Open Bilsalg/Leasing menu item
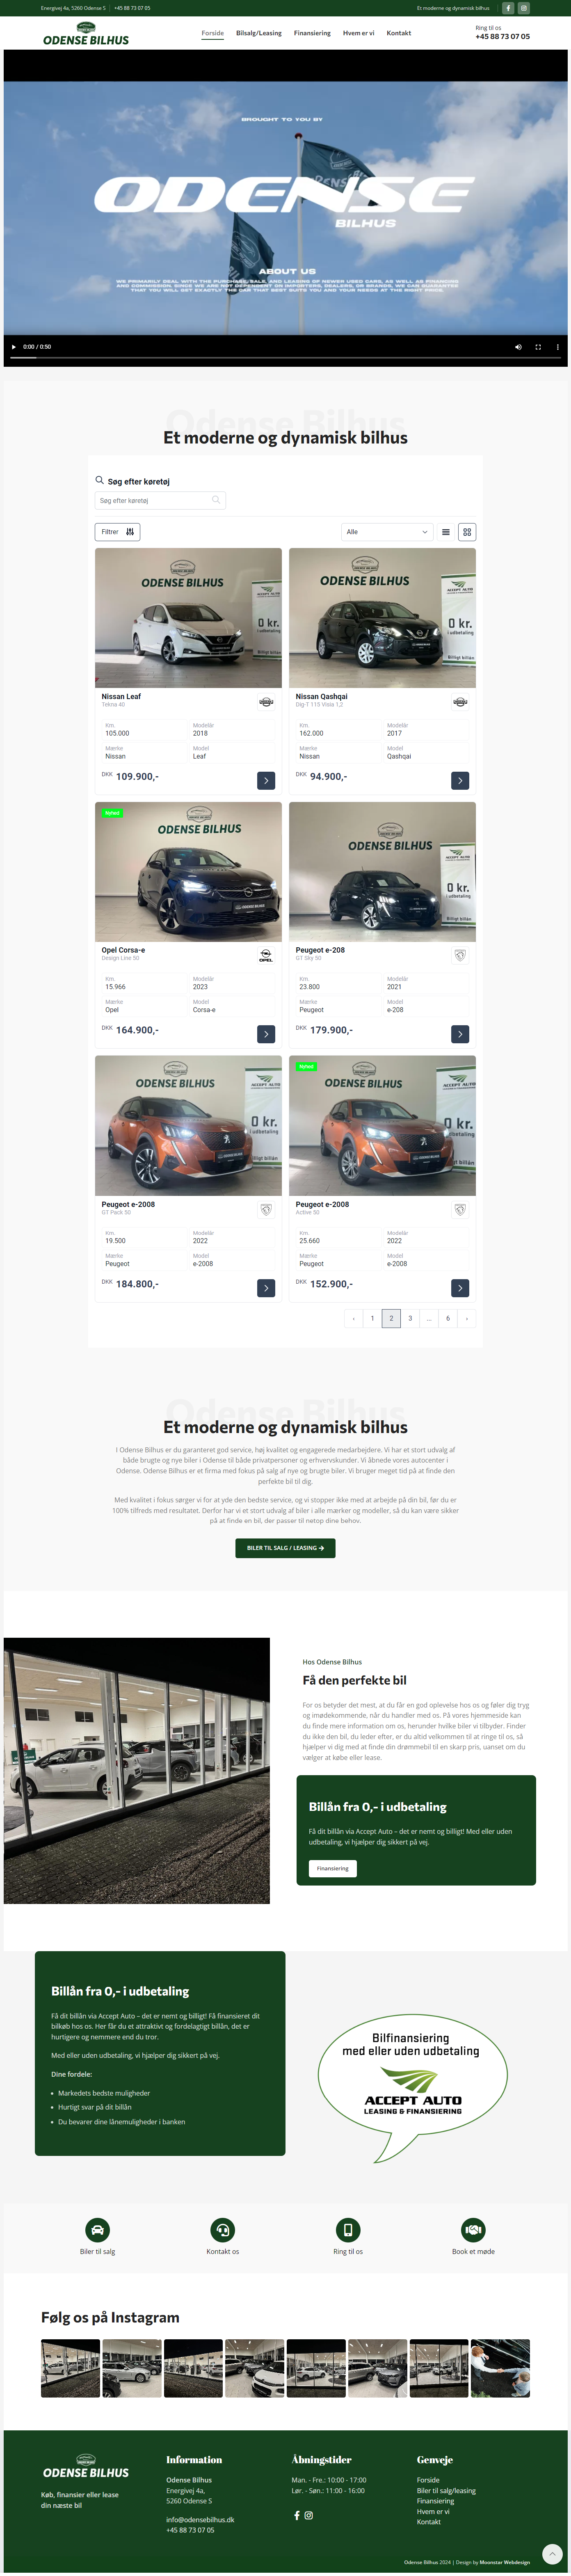This screenshot has width=571, height=2576. point(259,33)
